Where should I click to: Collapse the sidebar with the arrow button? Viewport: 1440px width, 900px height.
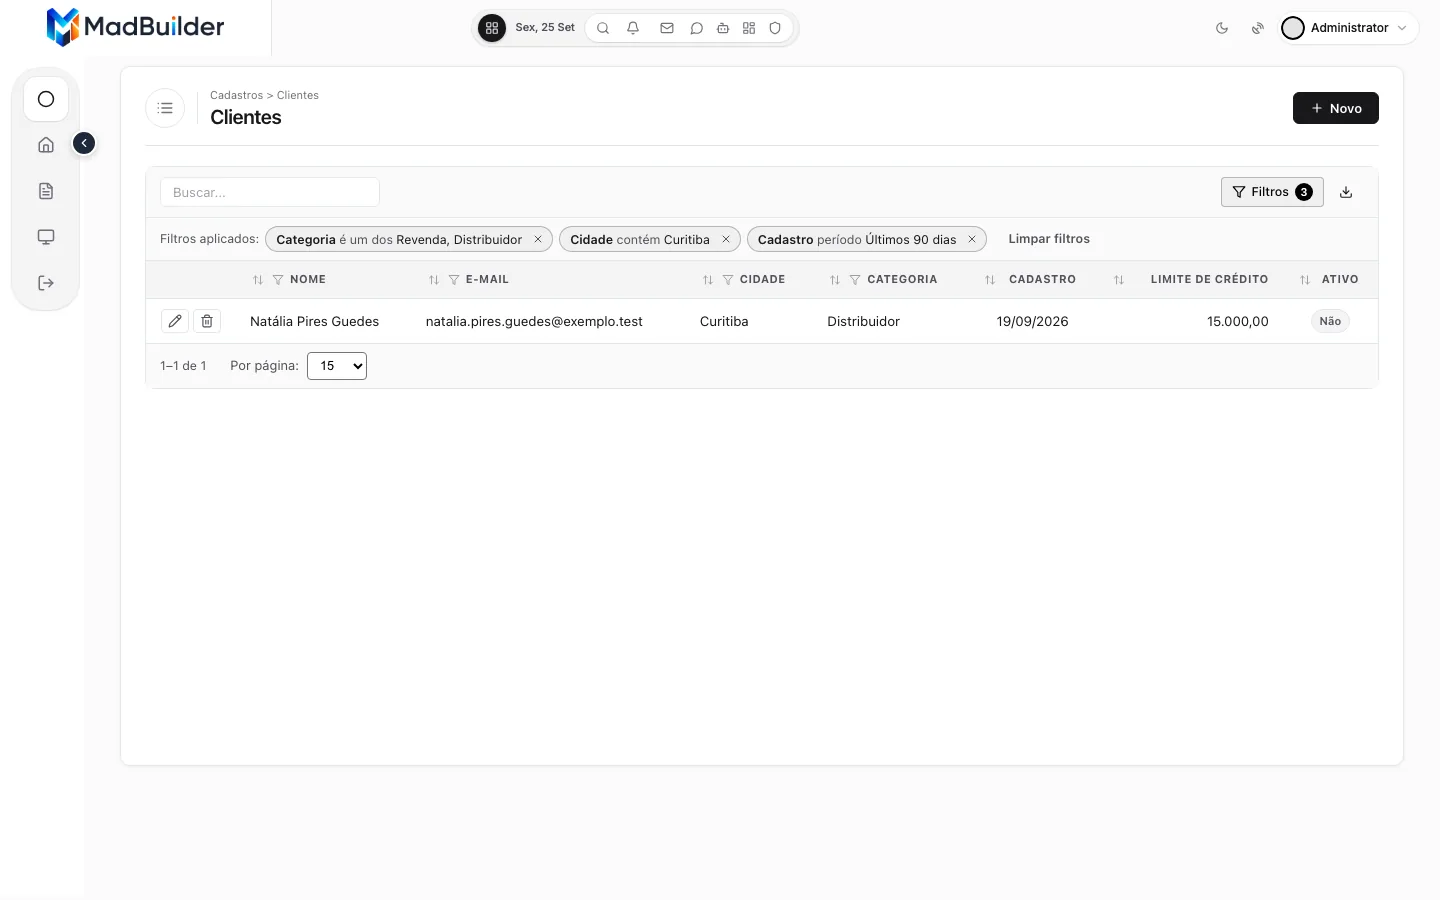tap(84, 144)
